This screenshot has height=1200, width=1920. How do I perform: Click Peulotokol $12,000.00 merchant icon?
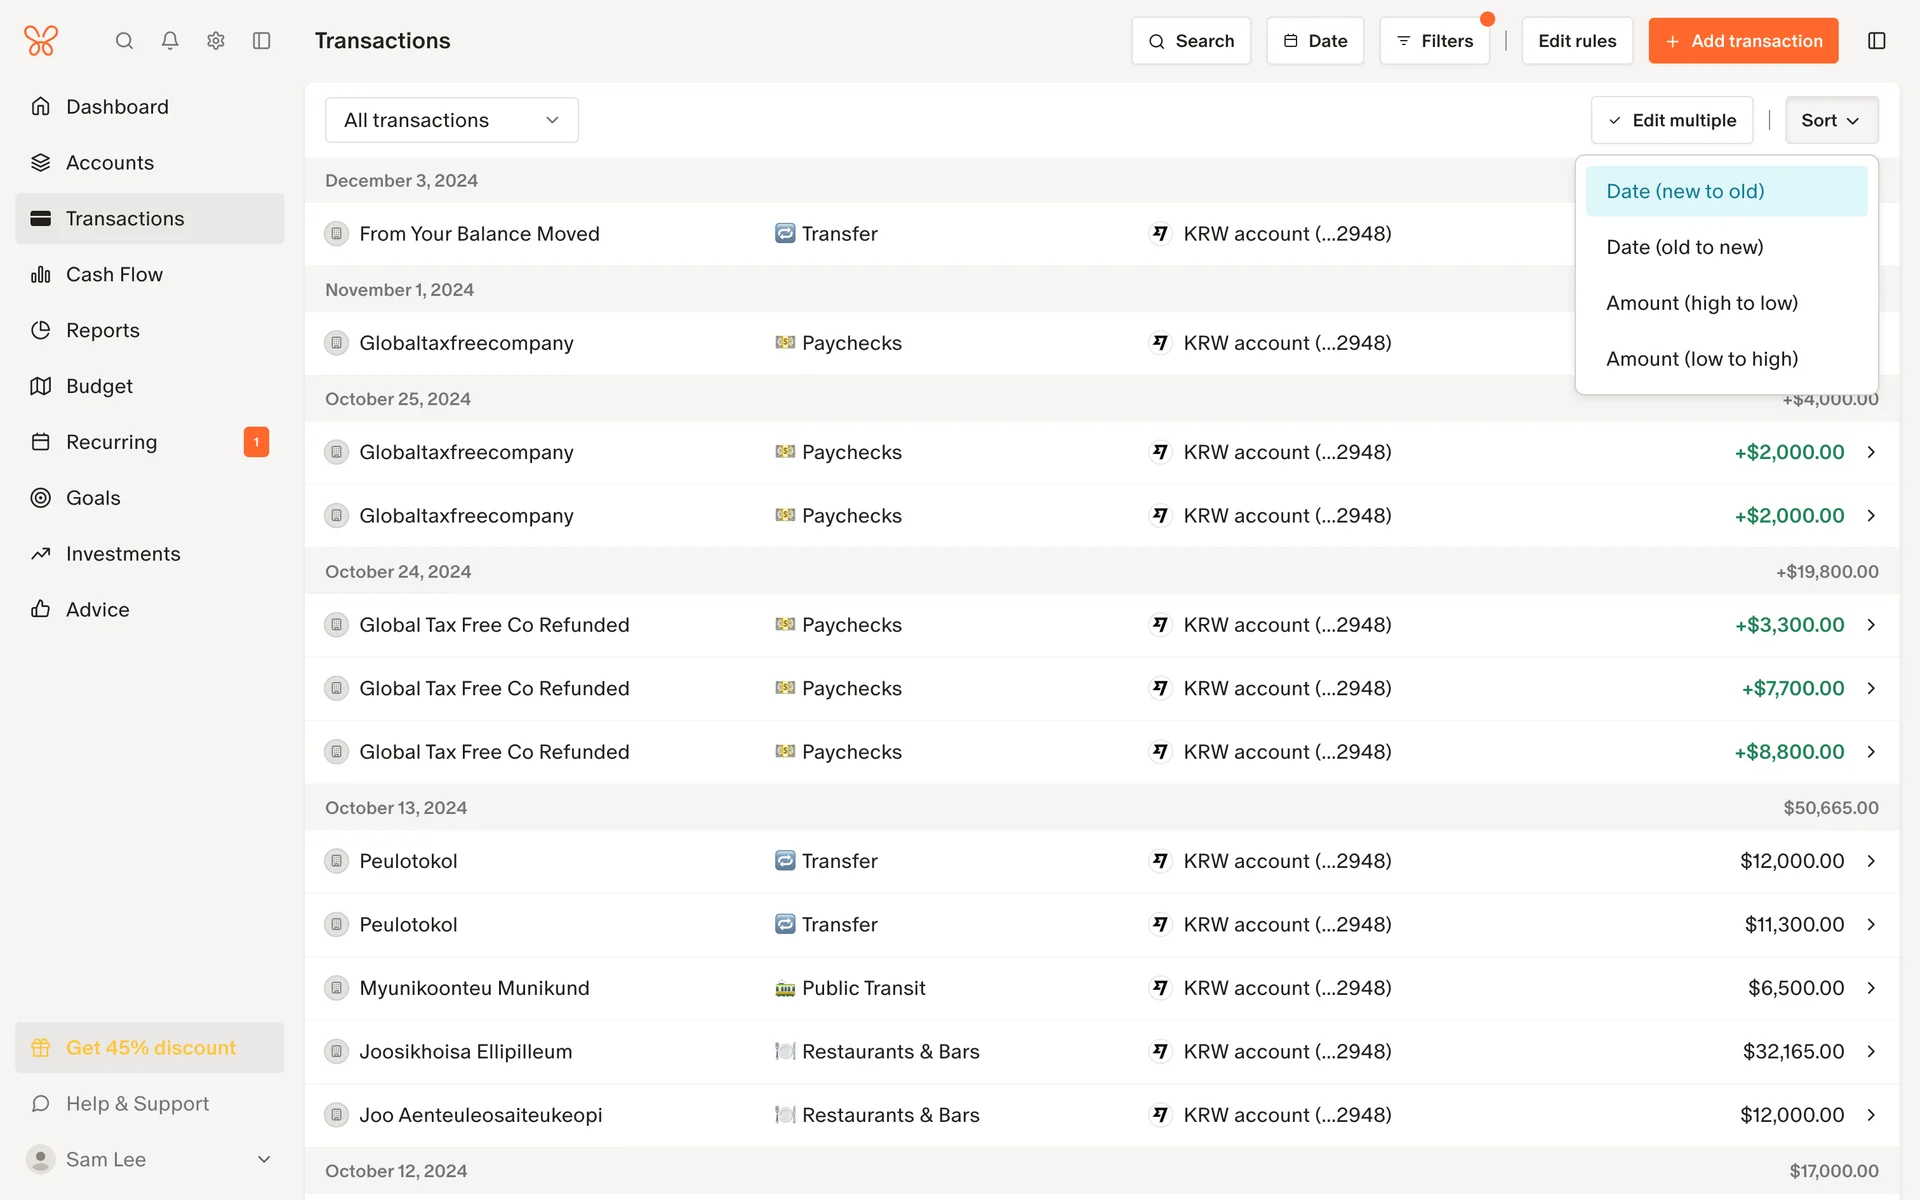(x=337, y=861)
